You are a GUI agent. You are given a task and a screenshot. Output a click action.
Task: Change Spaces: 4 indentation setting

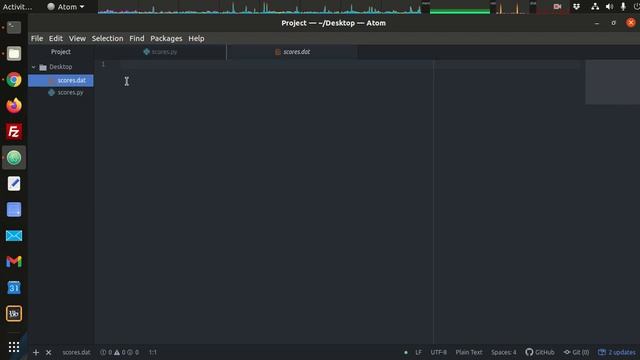[504, 352]
